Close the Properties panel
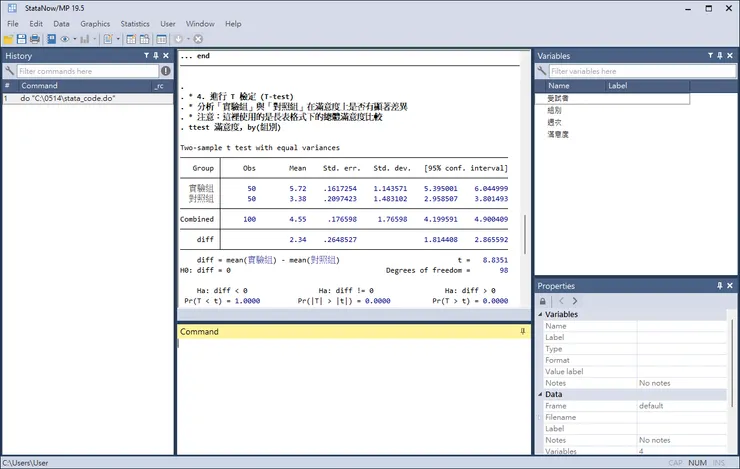Viewport: 740px width, 469px height. coord(730,286)
